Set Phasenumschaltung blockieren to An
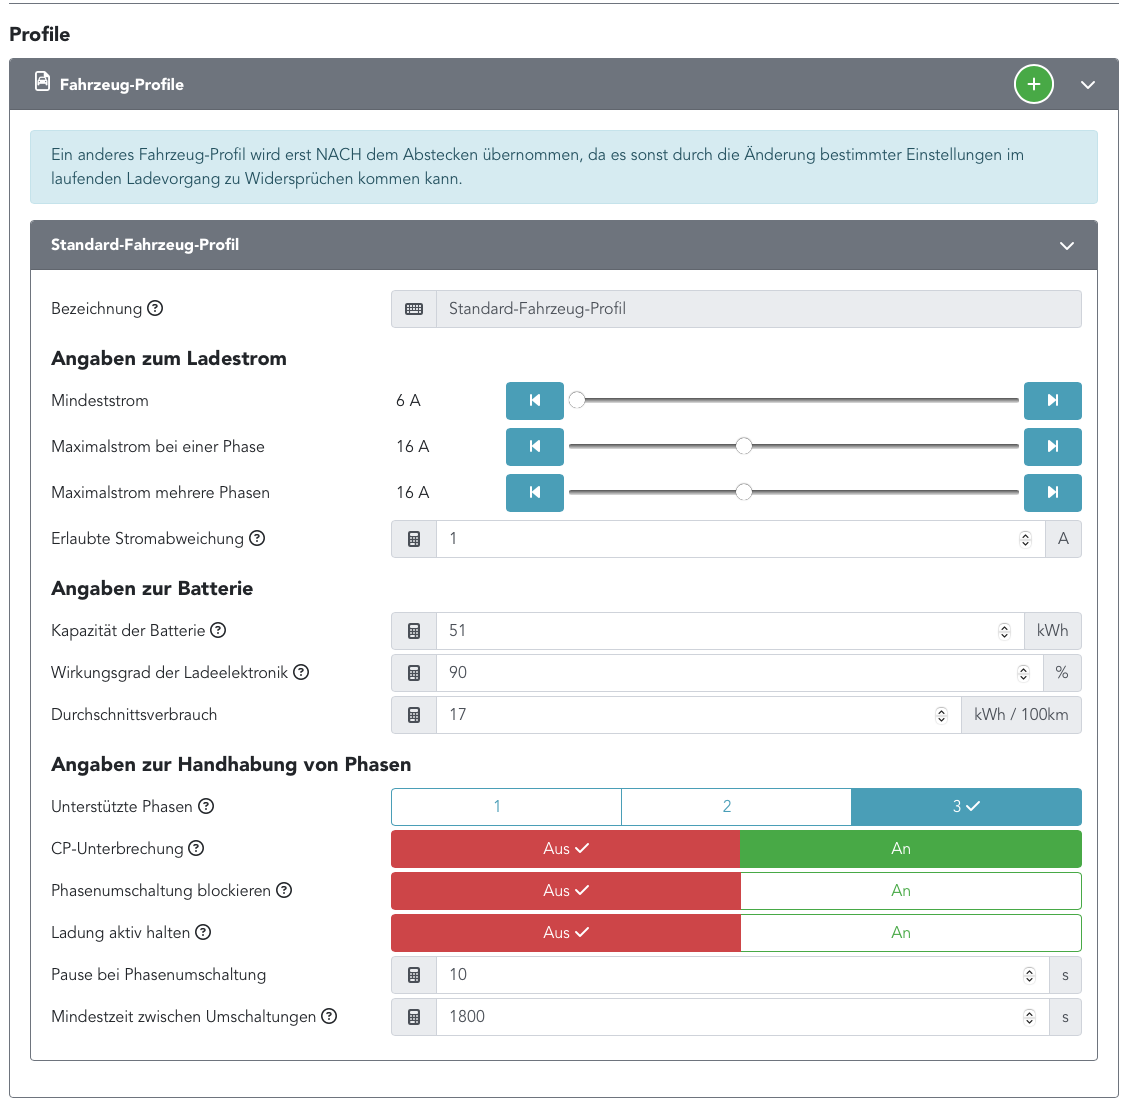This screenshot has width=1128, height=1105. point(911,891)
